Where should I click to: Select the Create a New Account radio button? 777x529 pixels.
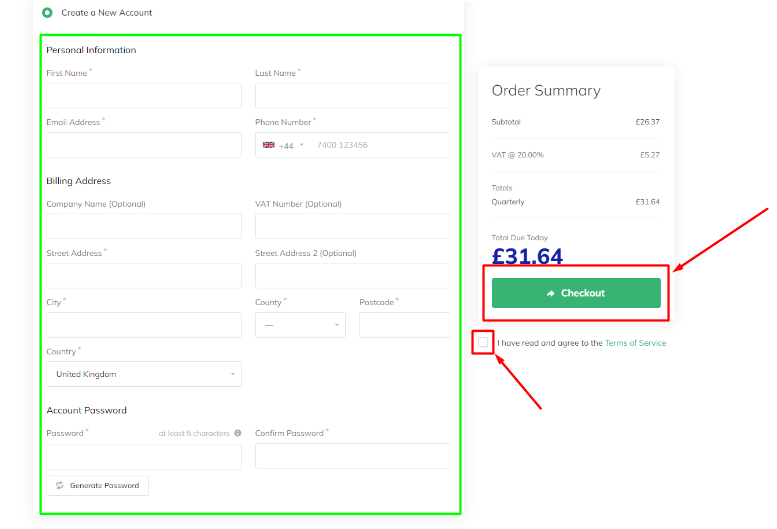(48, 12)
